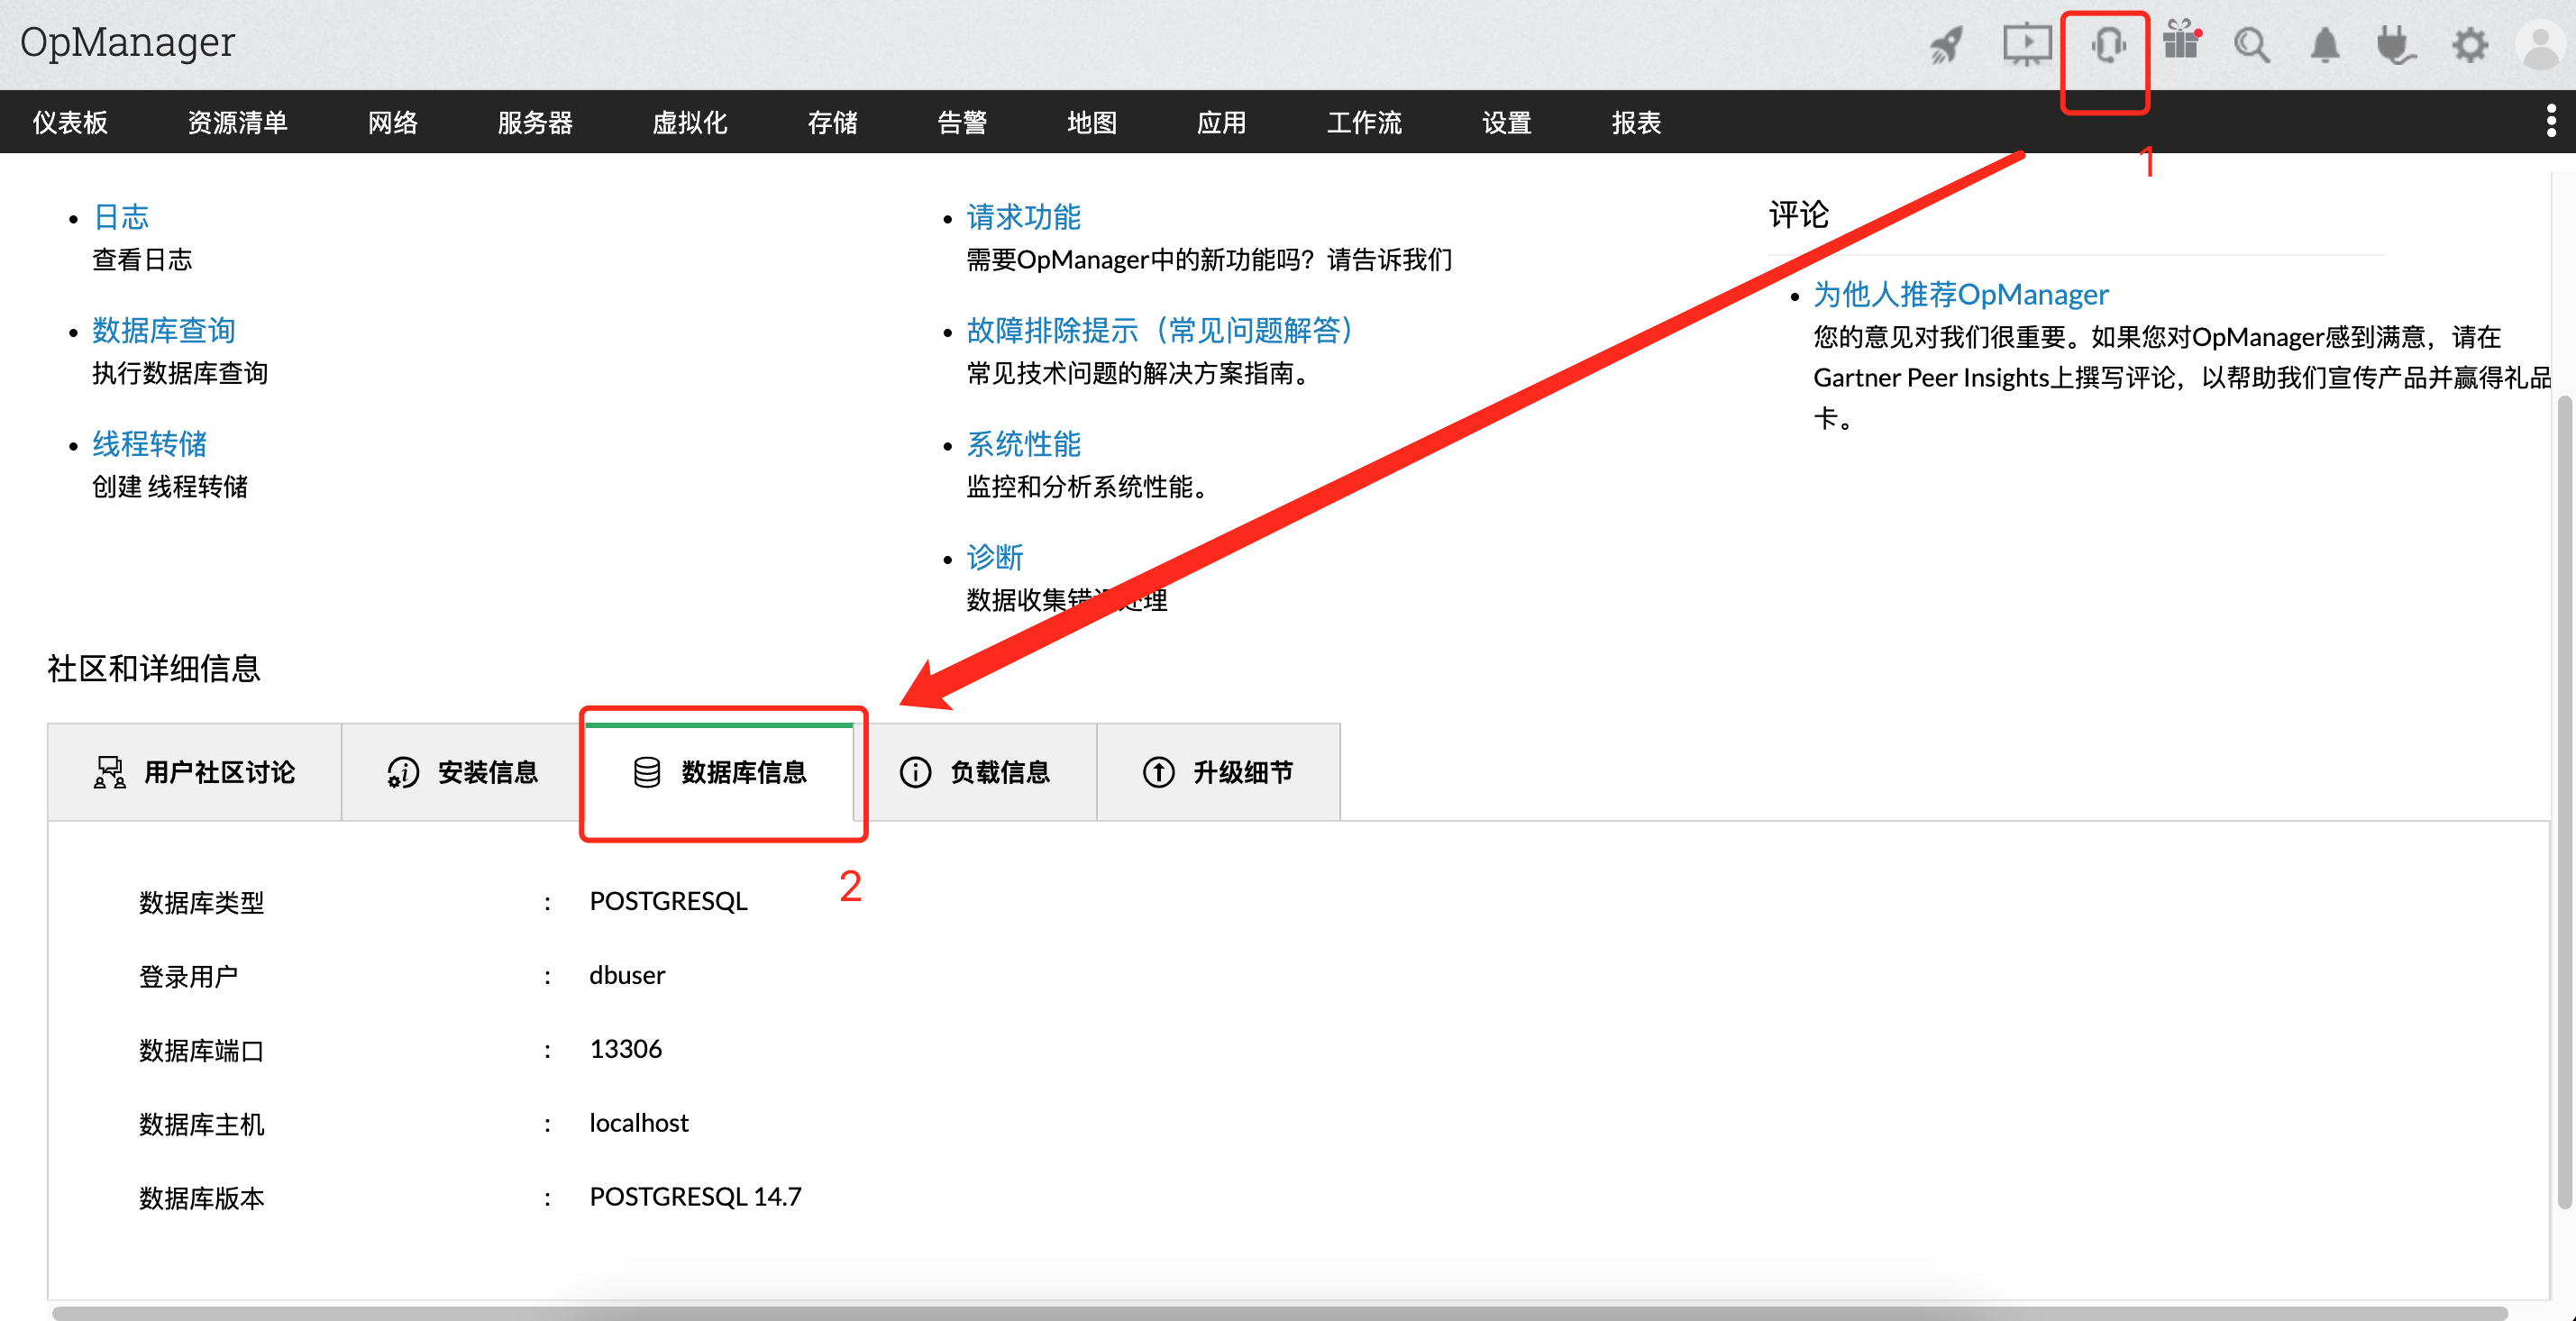This screenshot has width=2576, height=1321.
Task: Open the 系统性能 link
Action: tap(1024, 443)
